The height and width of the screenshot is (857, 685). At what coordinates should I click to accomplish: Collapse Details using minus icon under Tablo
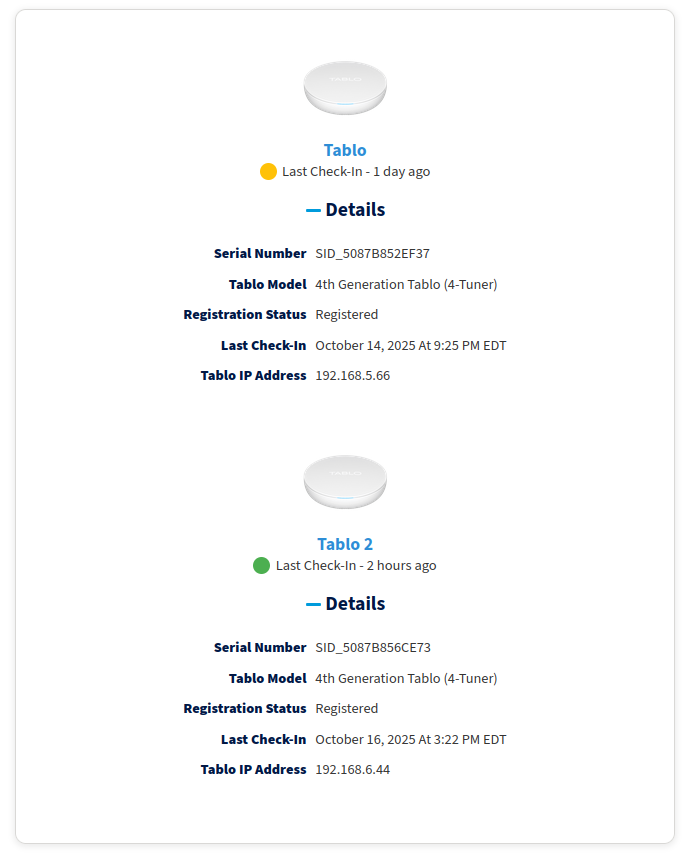(313, 210)
